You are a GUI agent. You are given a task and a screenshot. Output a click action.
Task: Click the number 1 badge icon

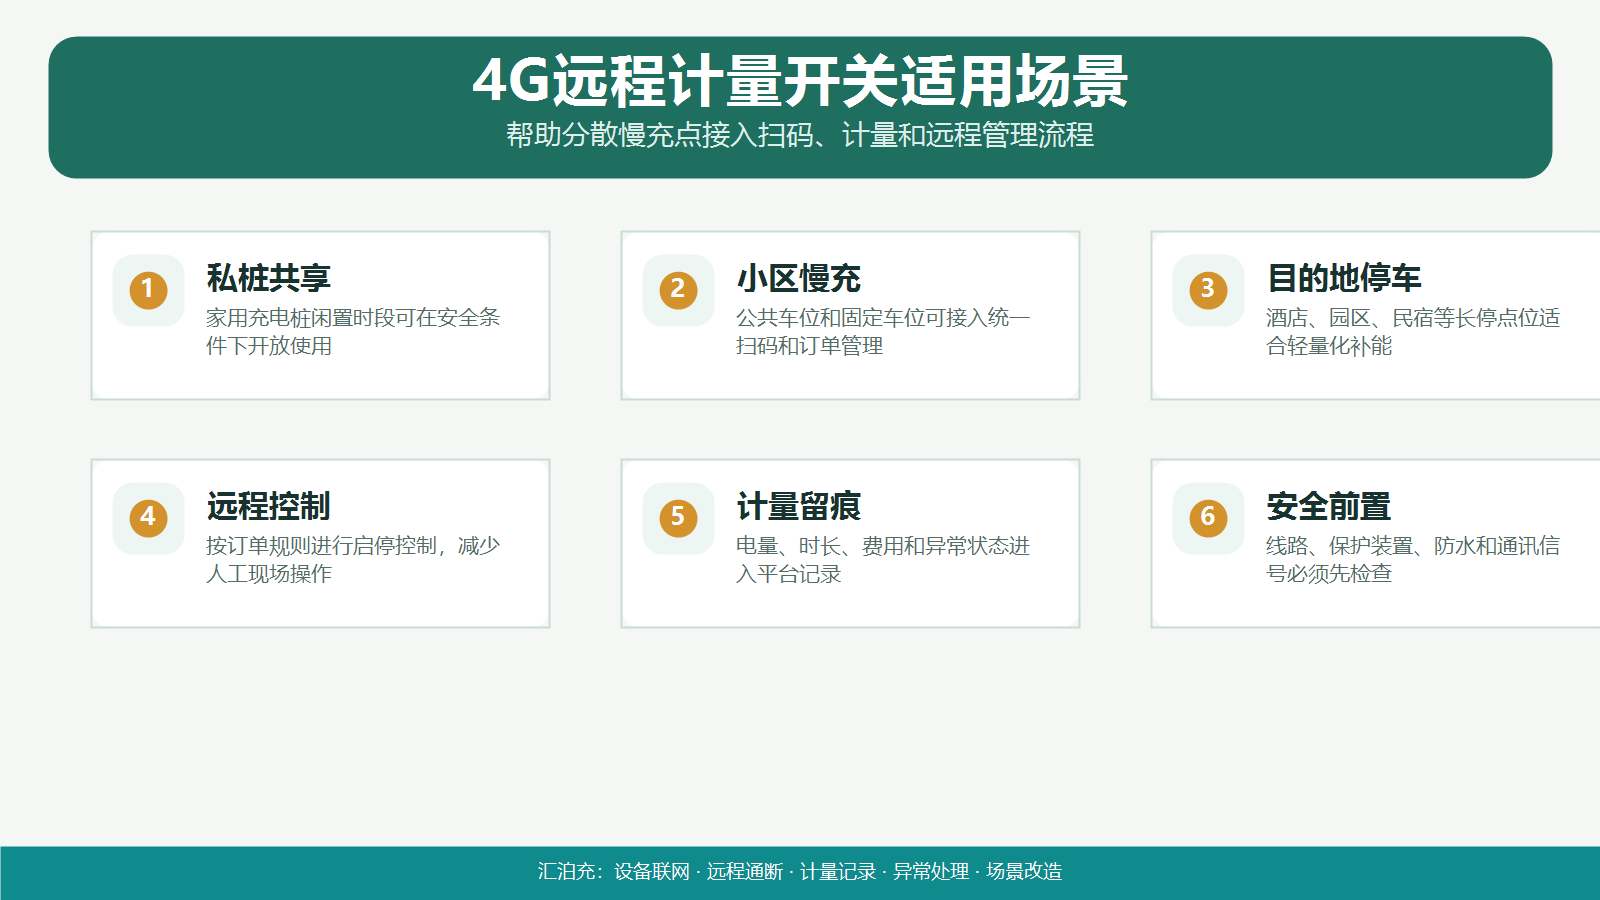pos(148,290)
